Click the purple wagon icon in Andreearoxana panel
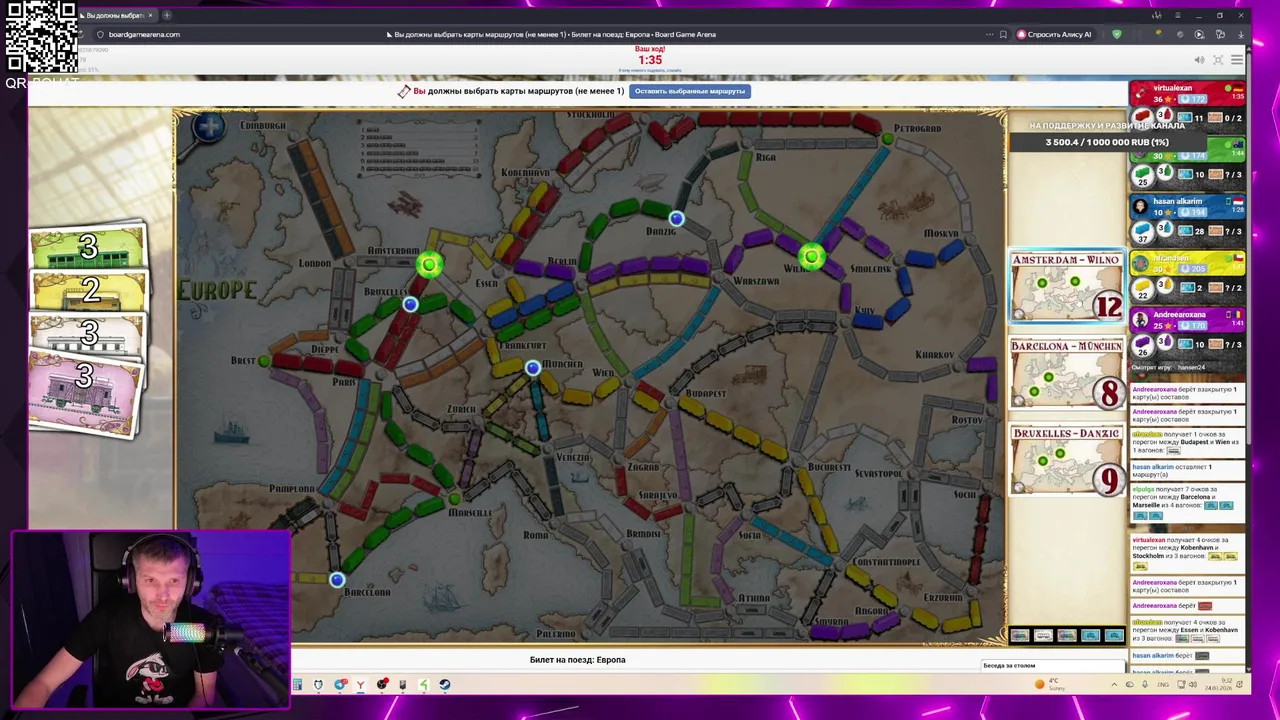The height and width of the screenshot is (720, 1280). (x=1142, y=344)
